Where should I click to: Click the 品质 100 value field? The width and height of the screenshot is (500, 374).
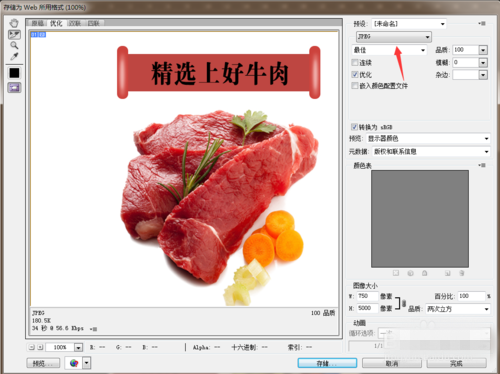coord(465,50)
